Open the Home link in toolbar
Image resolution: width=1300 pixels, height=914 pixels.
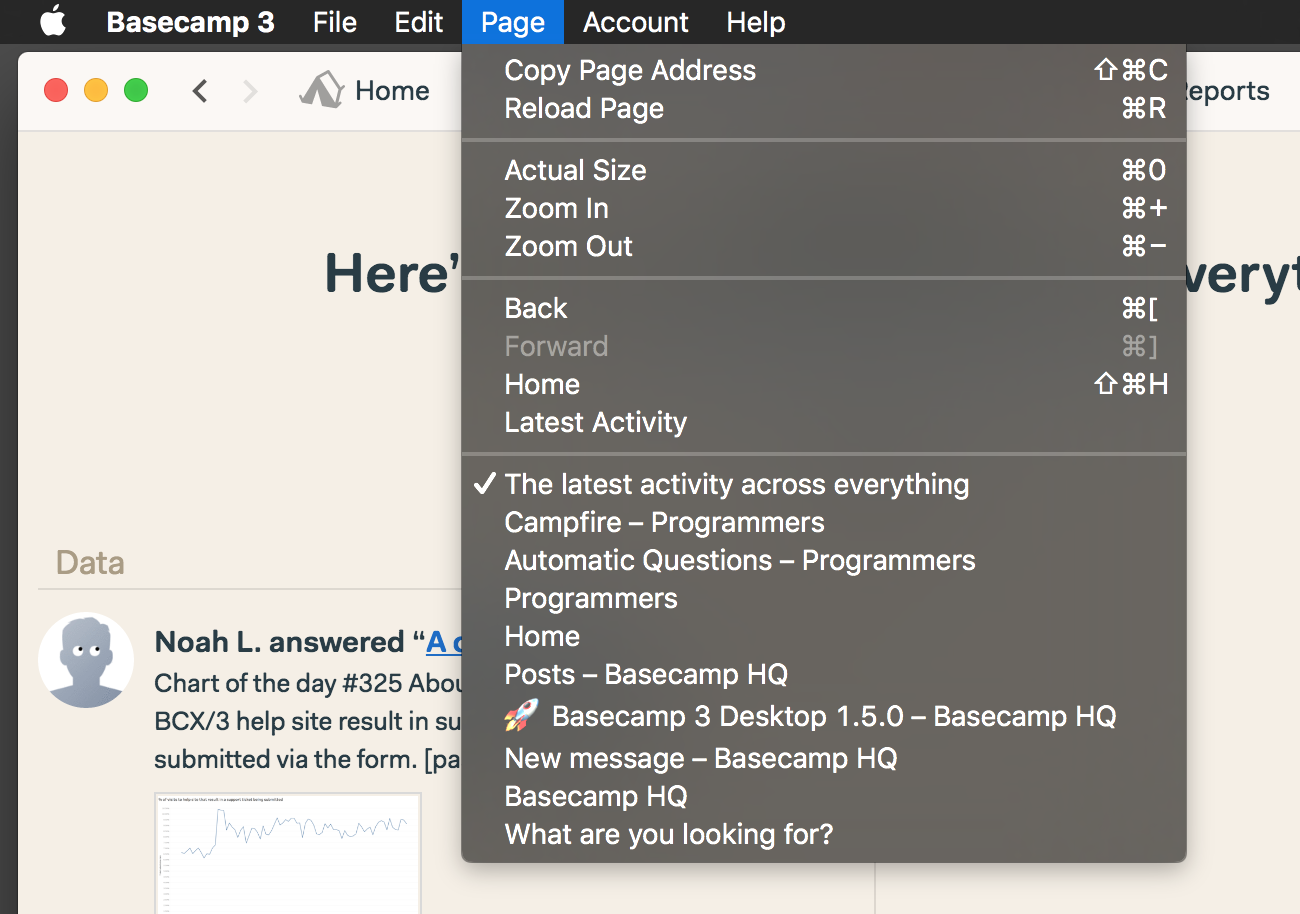click(392, 91)
